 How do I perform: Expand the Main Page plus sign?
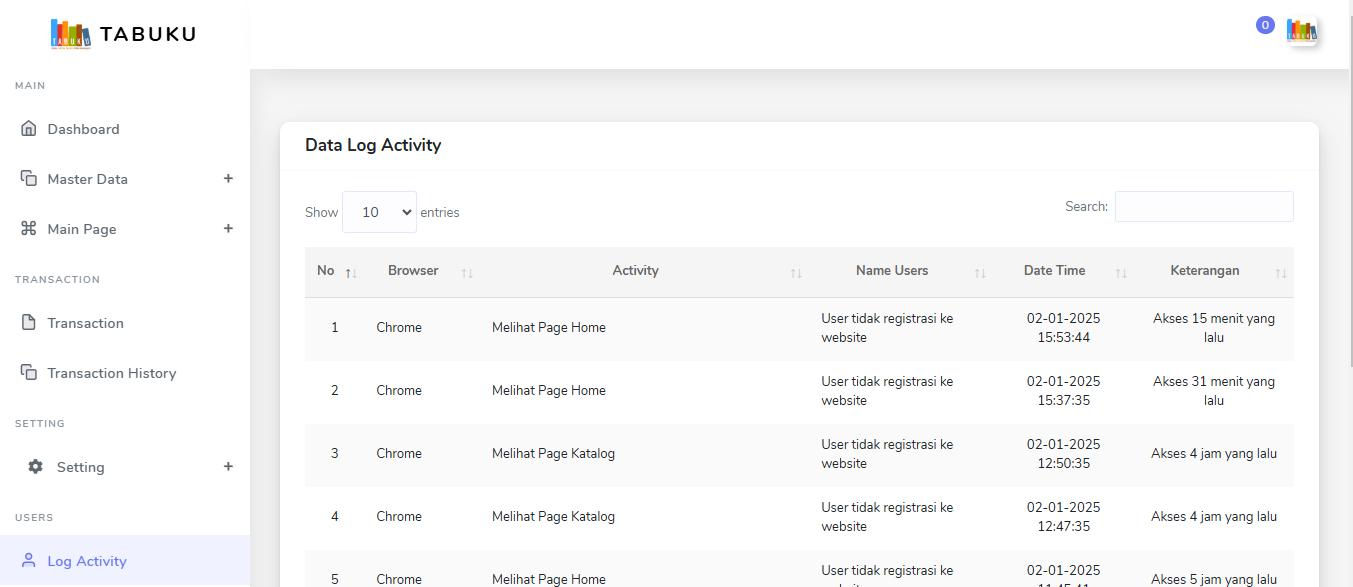coord(228,229)
